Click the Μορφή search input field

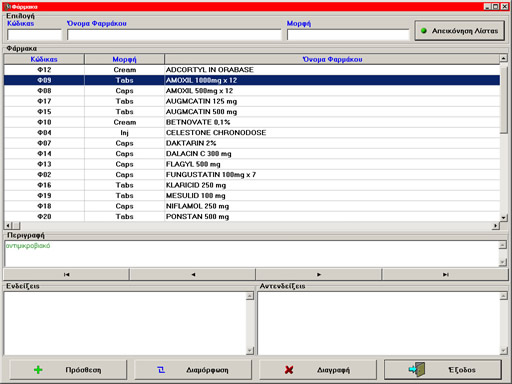(348, 35)
